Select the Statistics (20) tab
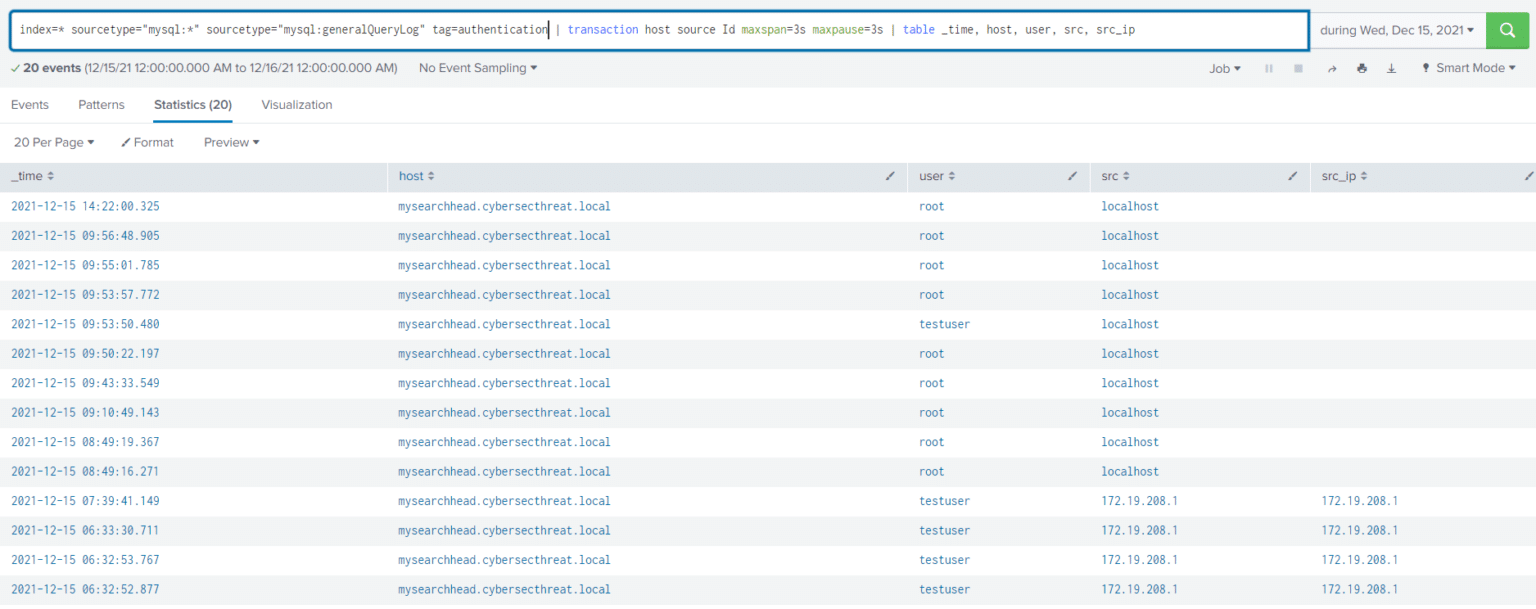 coord(193,105)
